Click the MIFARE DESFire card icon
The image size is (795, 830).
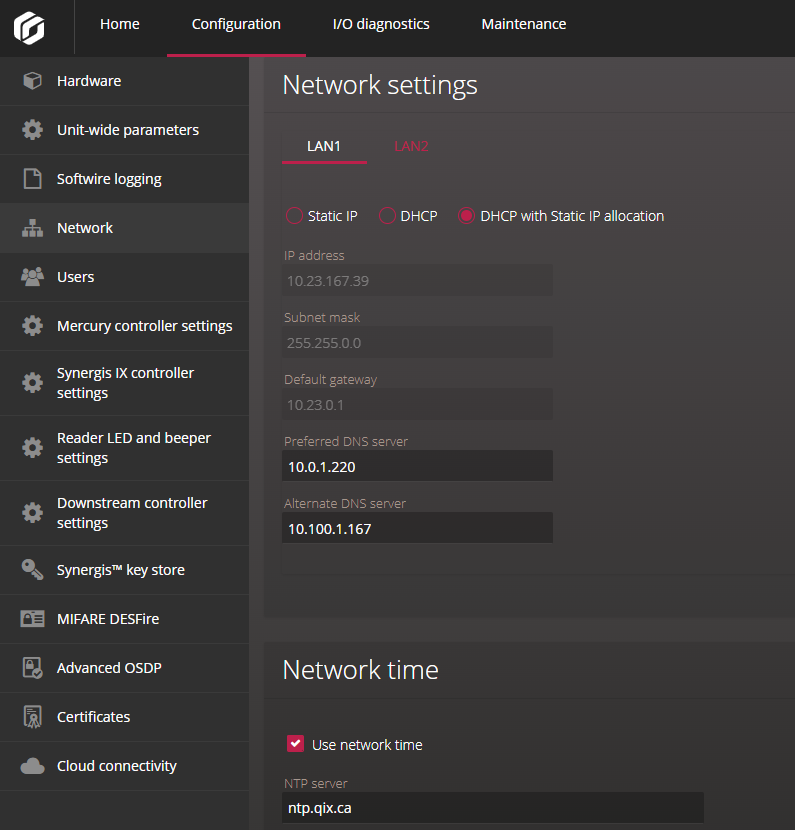pos(33,619)
